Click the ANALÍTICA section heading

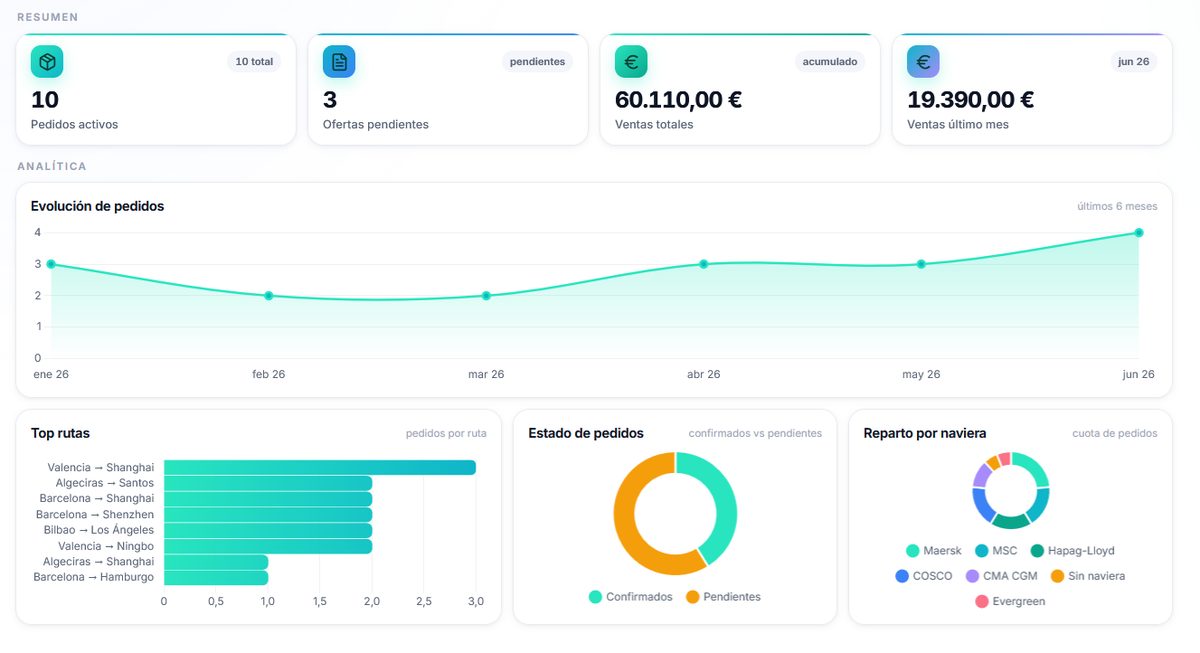(52, 166)
